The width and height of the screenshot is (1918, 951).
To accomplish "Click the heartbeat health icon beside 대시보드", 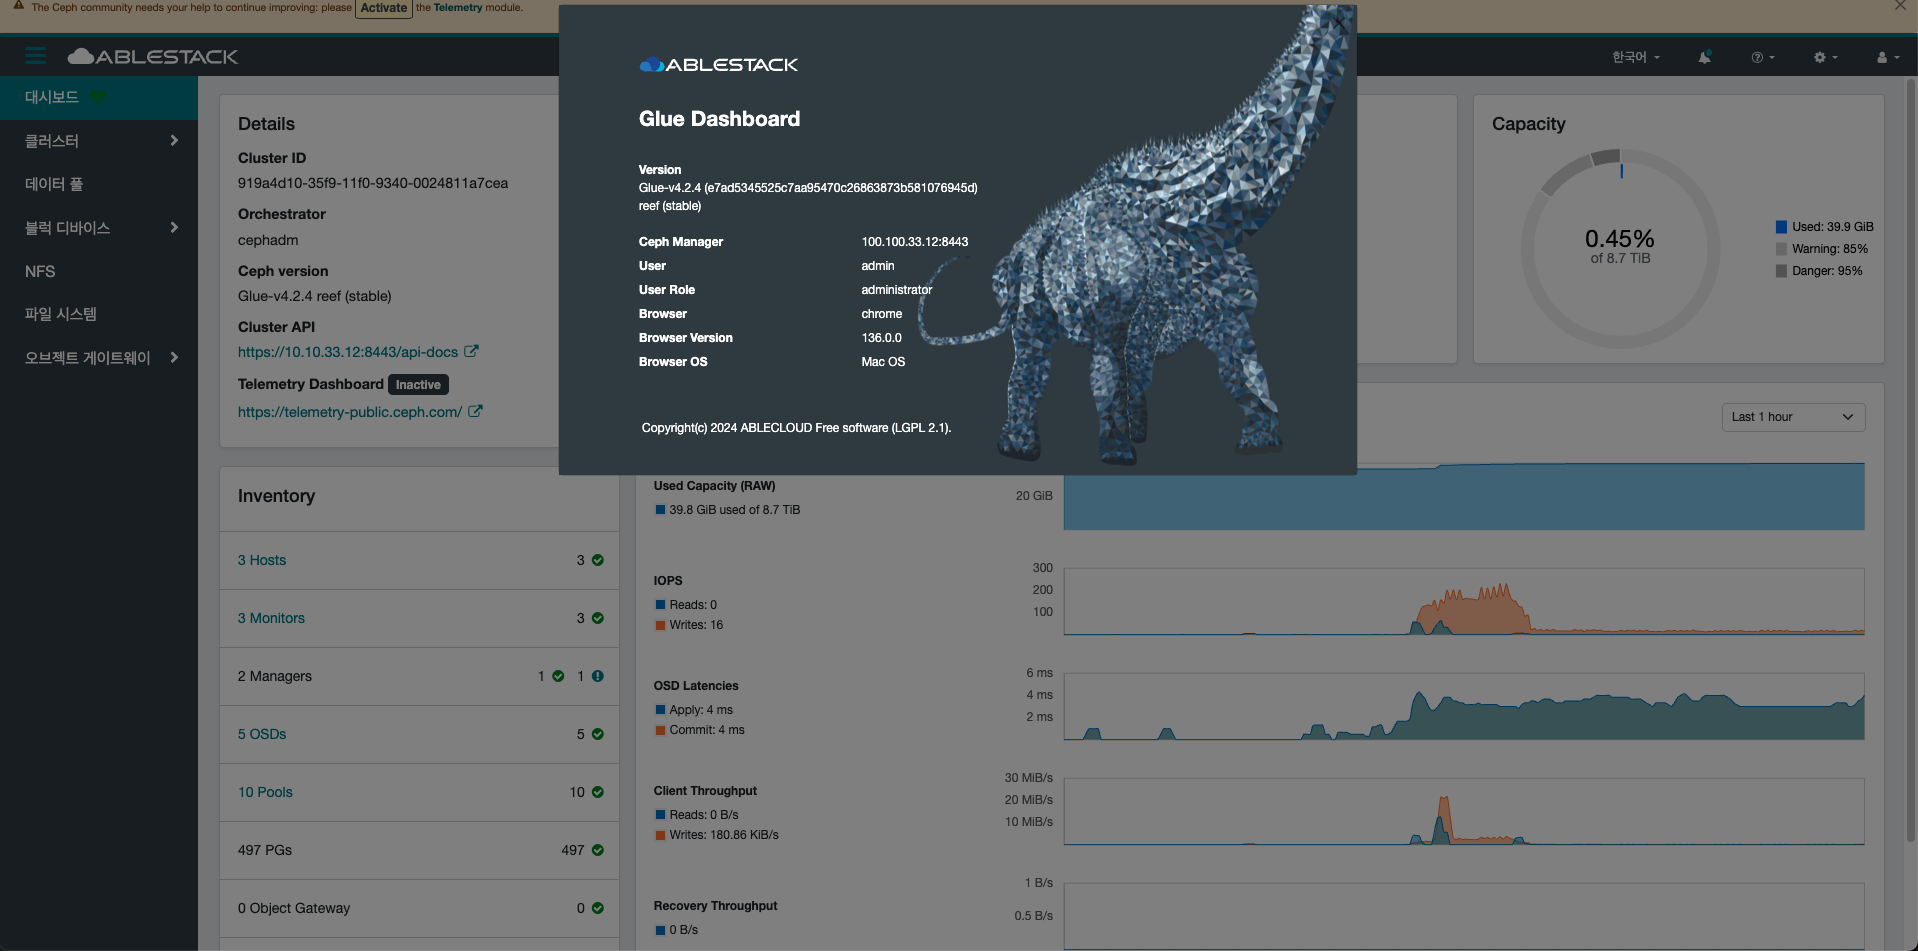I will point(98,97).
